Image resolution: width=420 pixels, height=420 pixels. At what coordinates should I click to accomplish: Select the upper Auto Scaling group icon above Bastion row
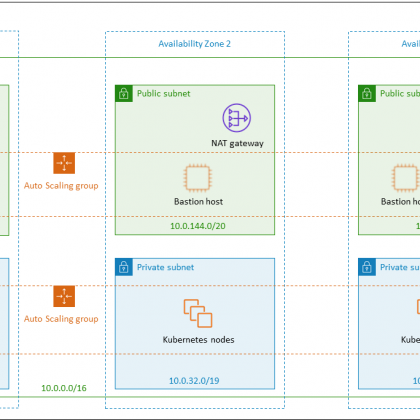click(64, 163)
